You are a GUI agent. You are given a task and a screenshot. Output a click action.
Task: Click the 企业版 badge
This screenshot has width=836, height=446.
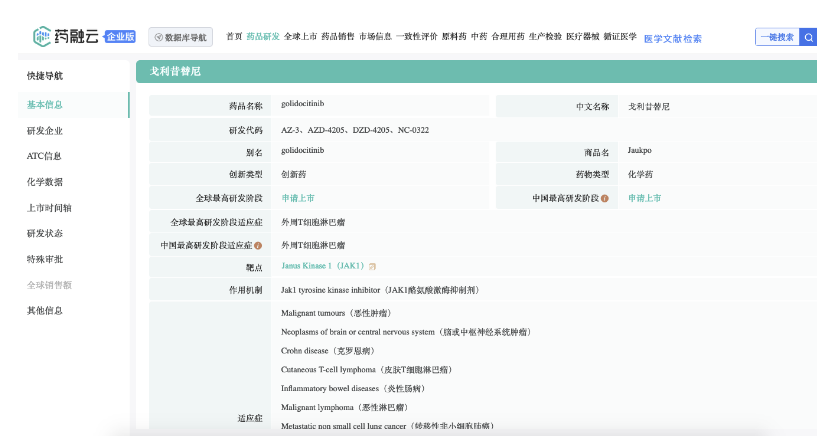tap(120, 37)
